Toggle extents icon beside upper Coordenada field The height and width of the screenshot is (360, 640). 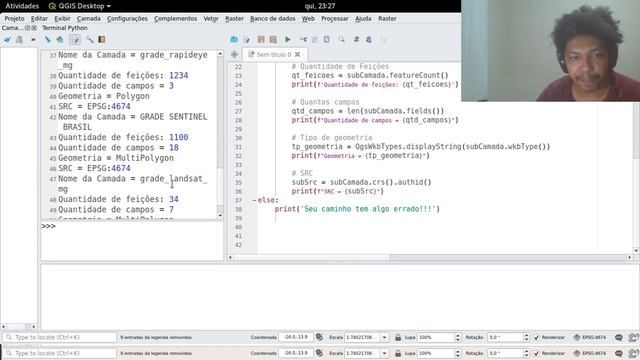click(320, 337)
